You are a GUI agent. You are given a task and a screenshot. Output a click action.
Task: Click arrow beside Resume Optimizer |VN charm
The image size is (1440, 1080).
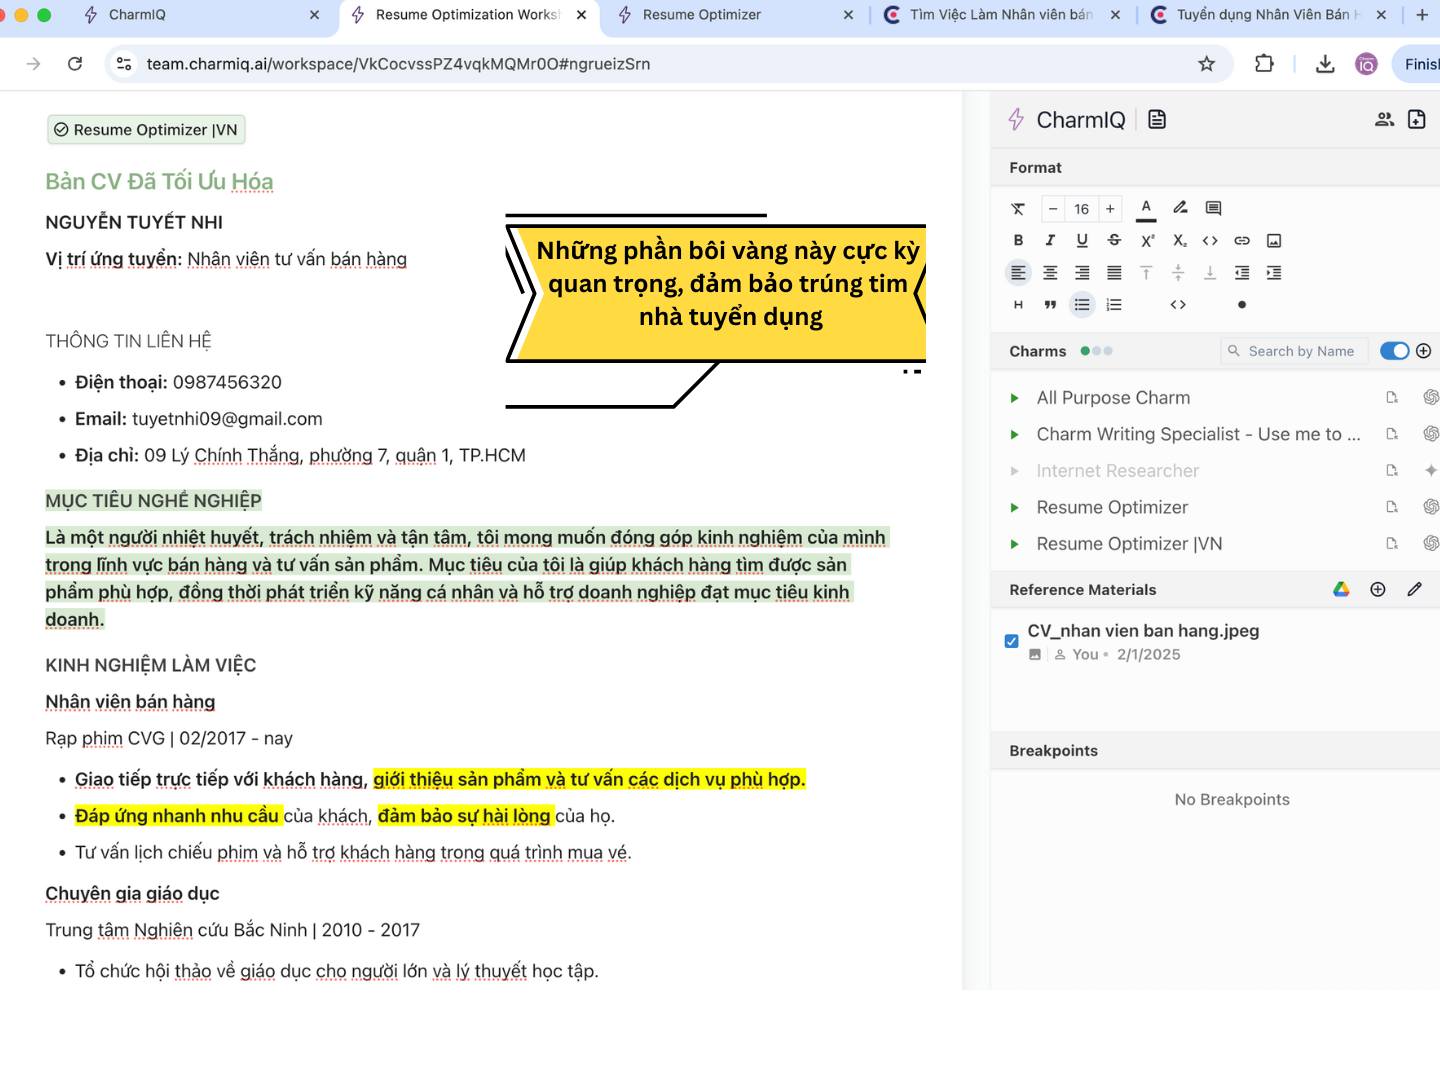pos(1014,544)
